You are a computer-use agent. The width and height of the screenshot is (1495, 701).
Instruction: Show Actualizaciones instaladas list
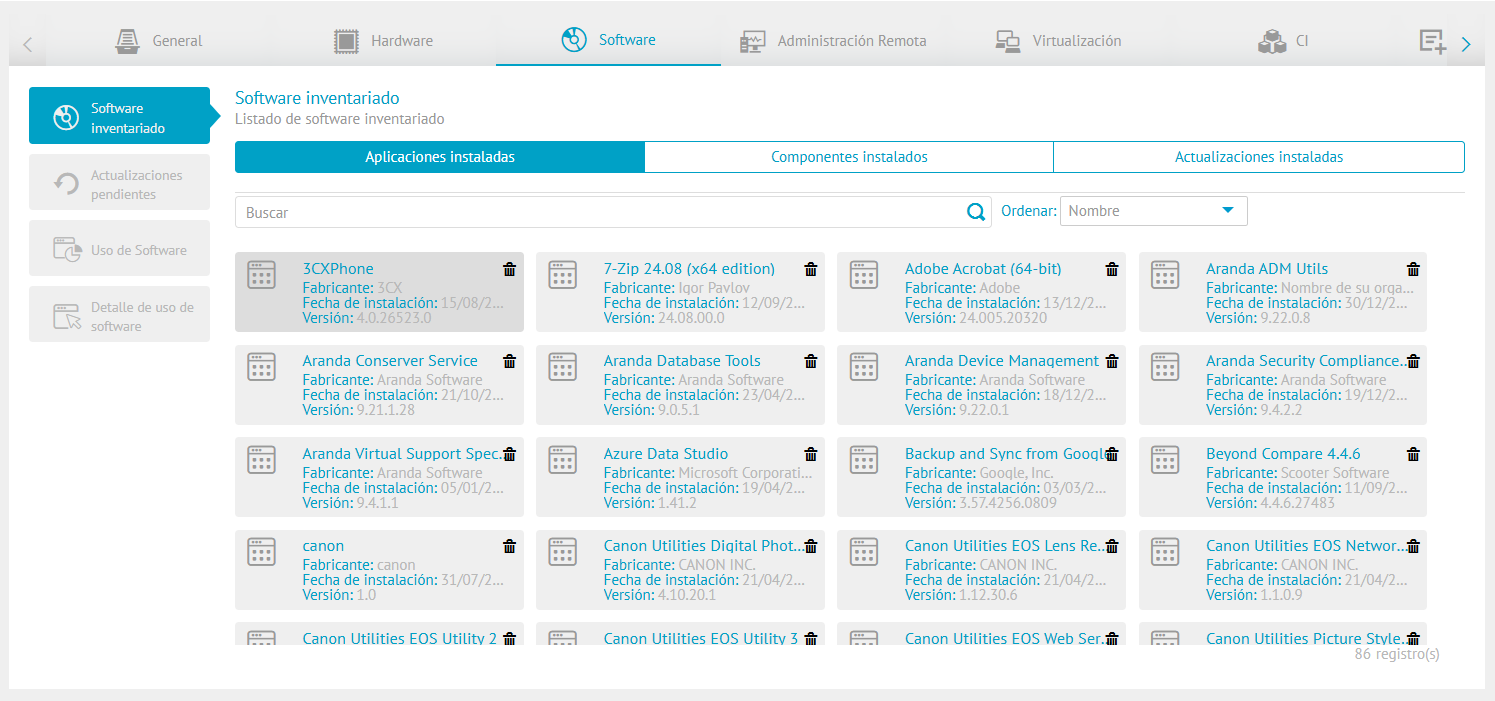(x=1259, y=157)
